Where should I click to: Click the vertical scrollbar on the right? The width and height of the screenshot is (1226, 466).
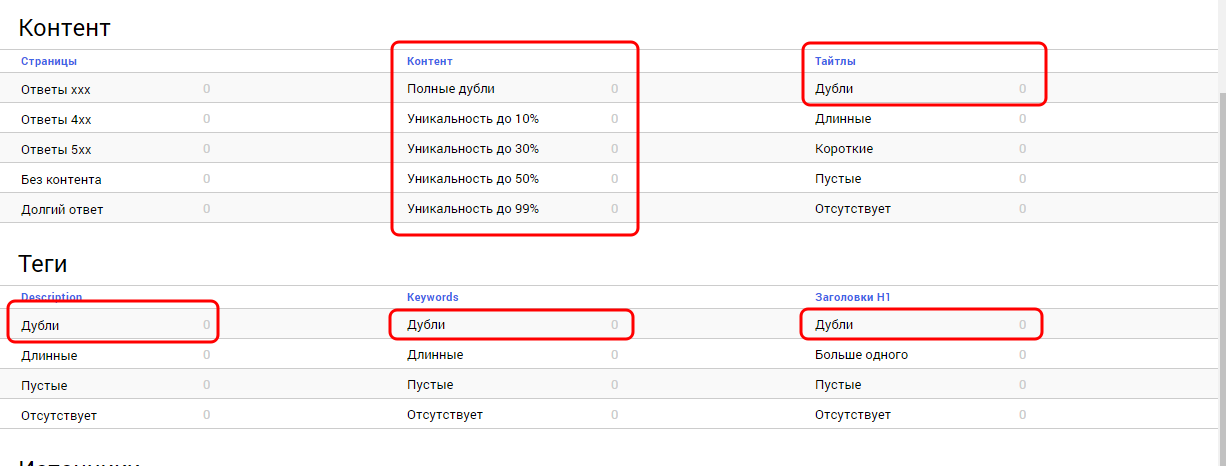(x=1221, y=250)
